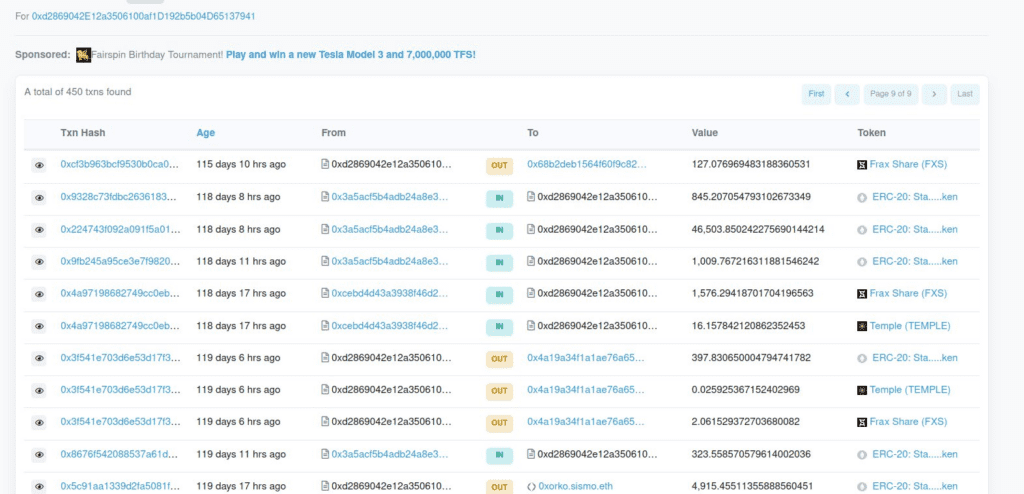Click contract file icon before 0x3a5acf5b4adb24a8e3 first entry
The width and height of the screenshot is (1024, 494).
(325, 197)
